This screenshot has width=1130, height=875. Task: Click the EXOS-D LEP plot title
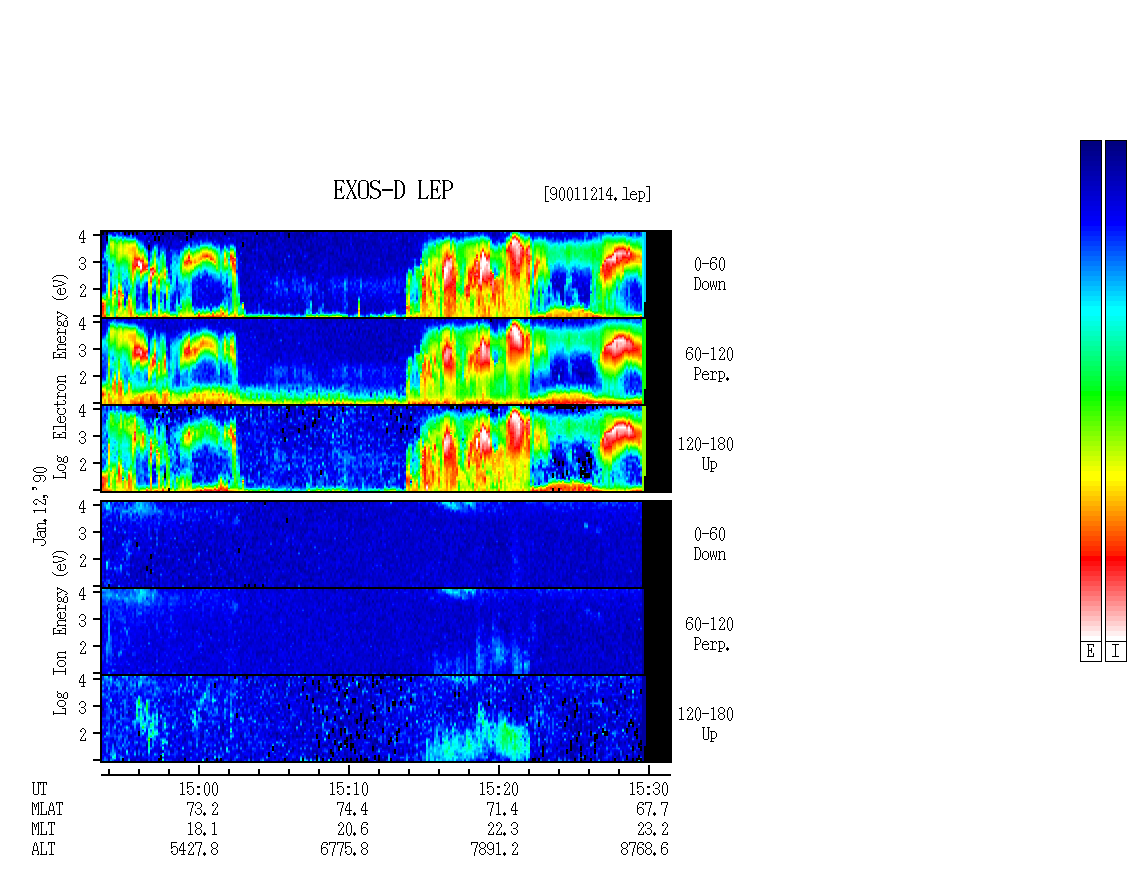click(393, 191)
